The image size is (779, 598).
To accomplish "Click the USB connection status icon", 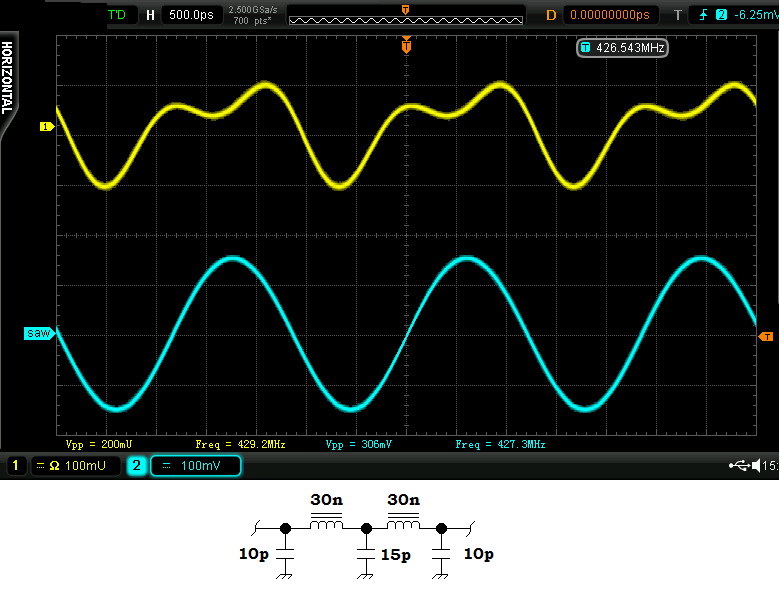I will click(739, 465).
